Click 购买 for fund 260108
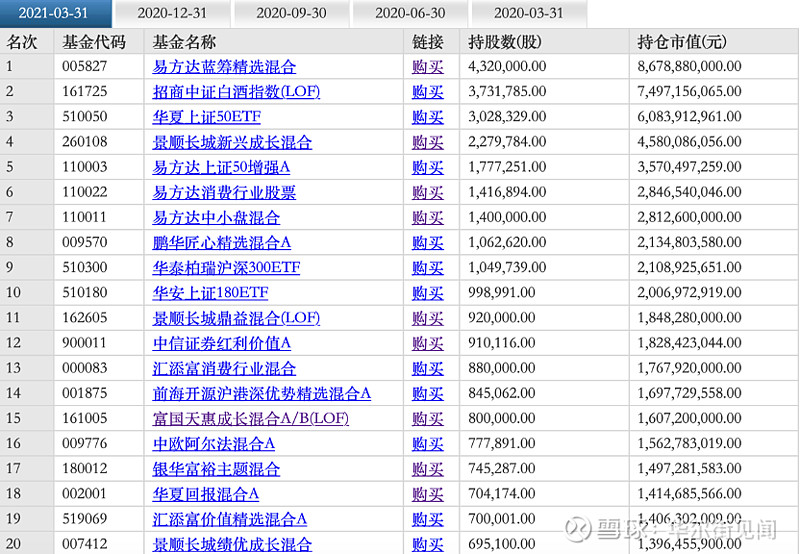 coord(428,142)
